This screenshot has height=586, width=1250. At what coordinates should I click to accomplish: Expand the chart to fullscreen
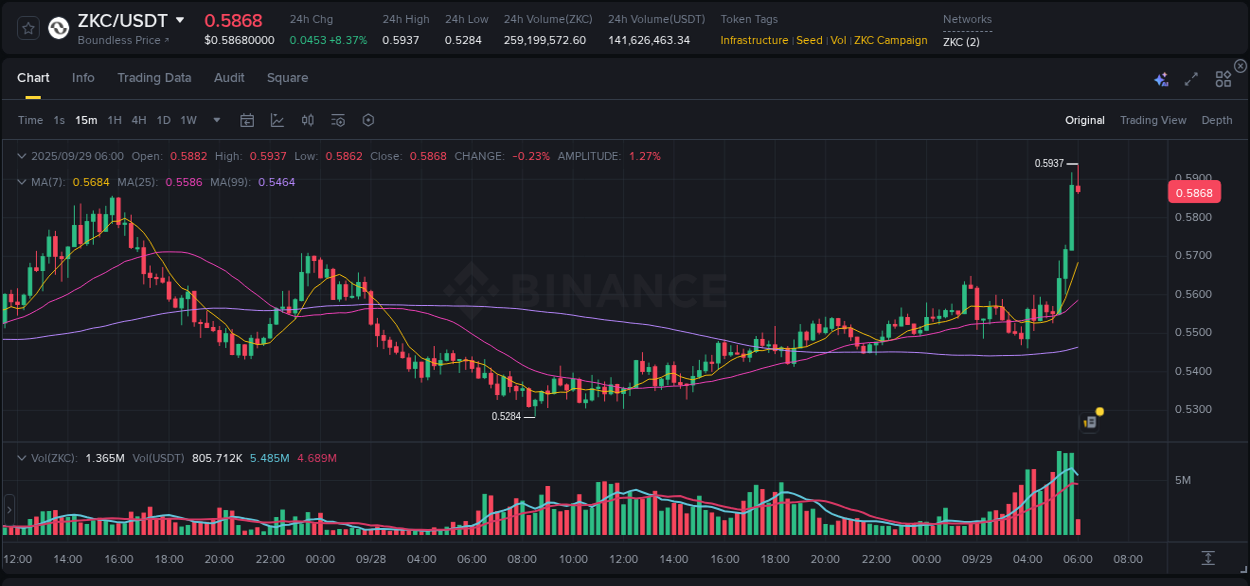1190,78
